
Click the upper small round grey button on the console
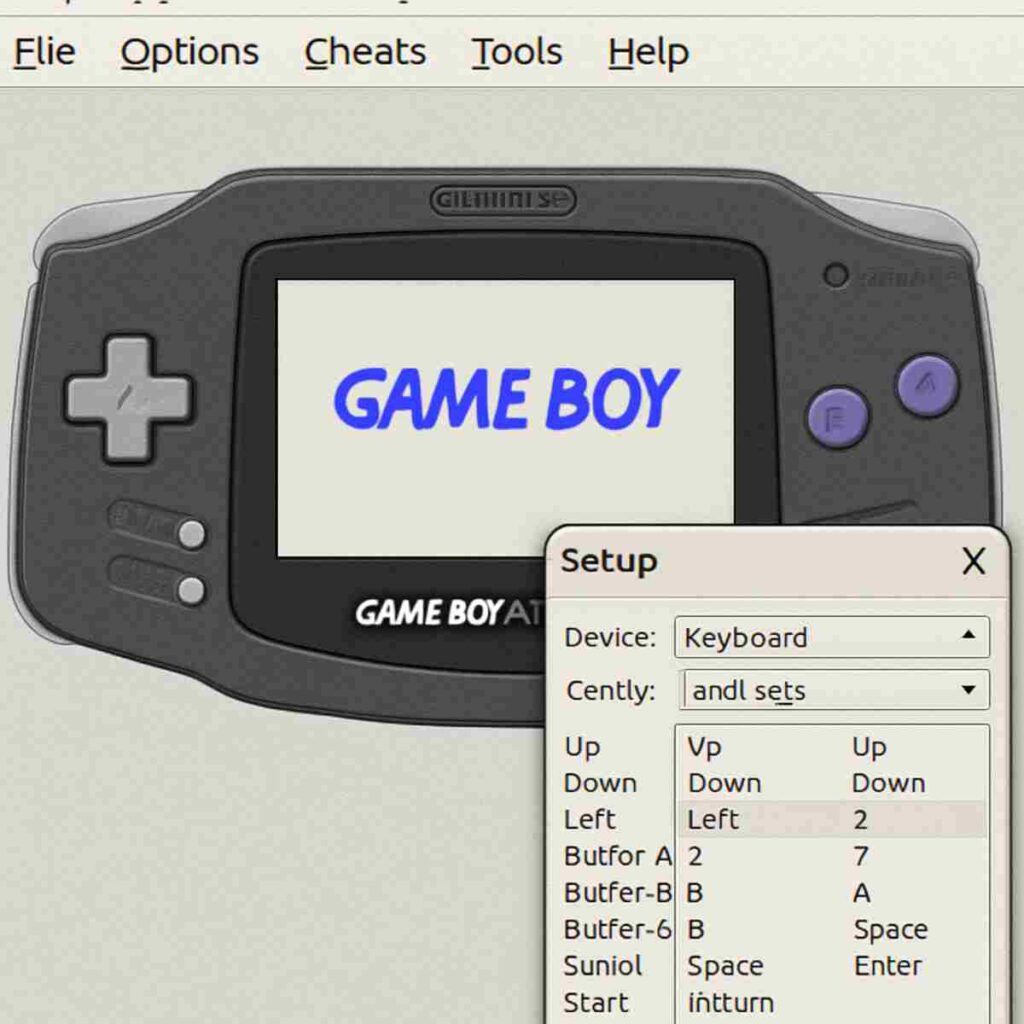(191, 534)
